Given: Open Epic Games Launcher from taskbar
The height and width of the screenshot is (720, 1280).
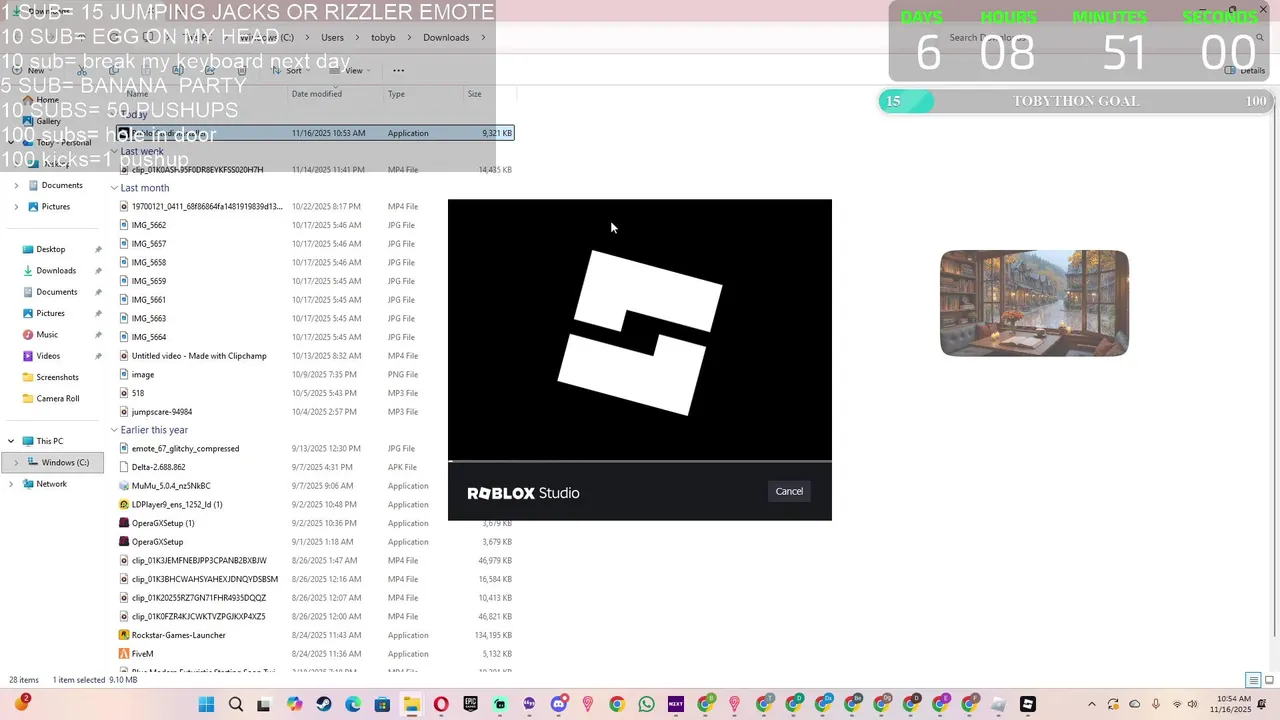Looking at the screenshot, I should pyautogui.click(x=470, y=705).
